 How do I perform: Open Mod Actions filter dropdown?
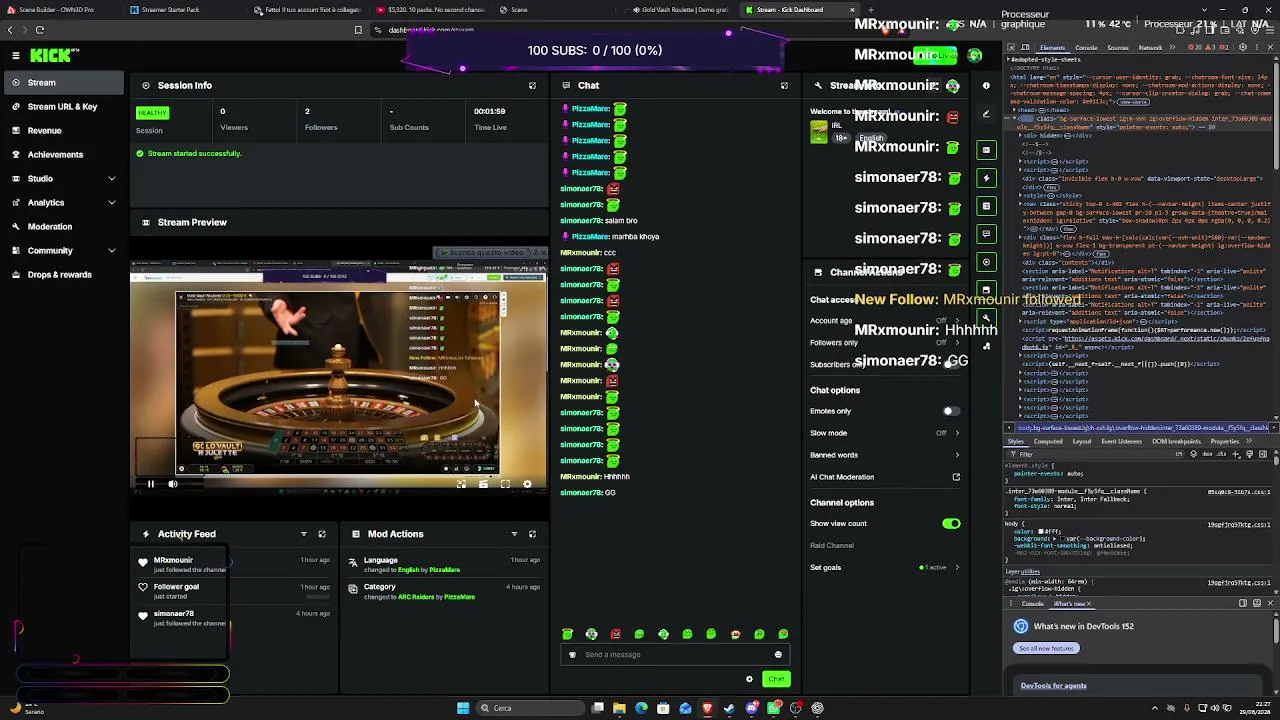514,534
